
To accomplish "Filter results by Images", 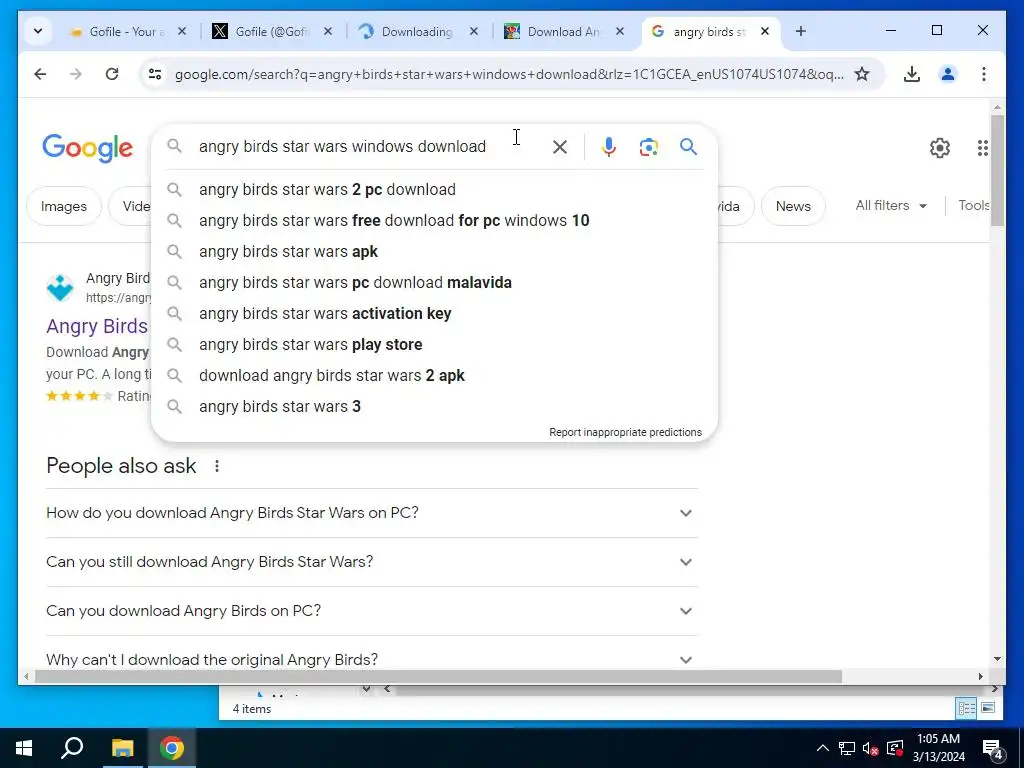I will coord(63,206).
